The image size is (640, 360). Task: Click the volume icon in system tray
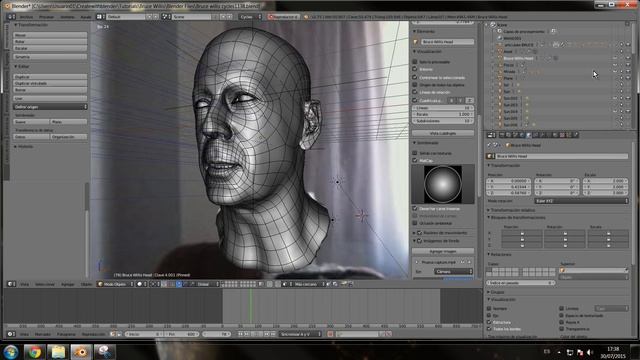[x=590, y=352]
